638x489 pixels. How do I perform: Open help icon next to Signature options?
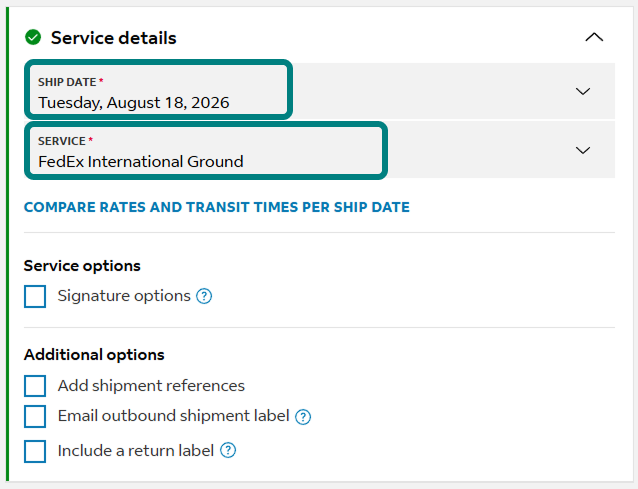pyautogui.click(x=204, y=296)
